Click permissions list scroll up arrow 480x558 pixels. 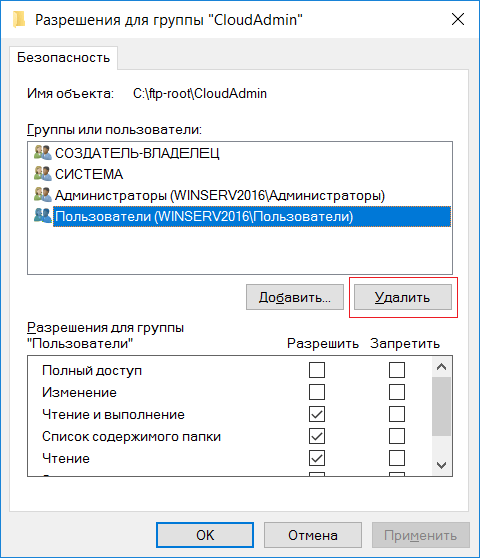pos(442,367)
